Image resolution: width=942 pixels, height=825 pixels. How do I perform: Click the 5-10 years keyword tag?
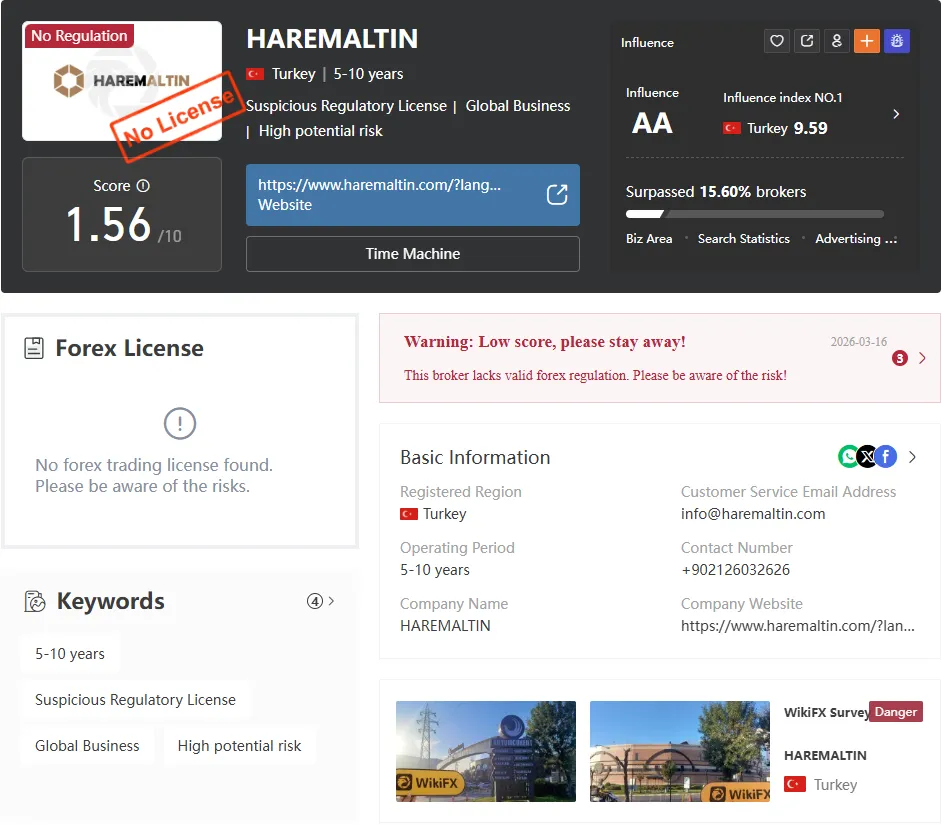[x=70, y=653]
